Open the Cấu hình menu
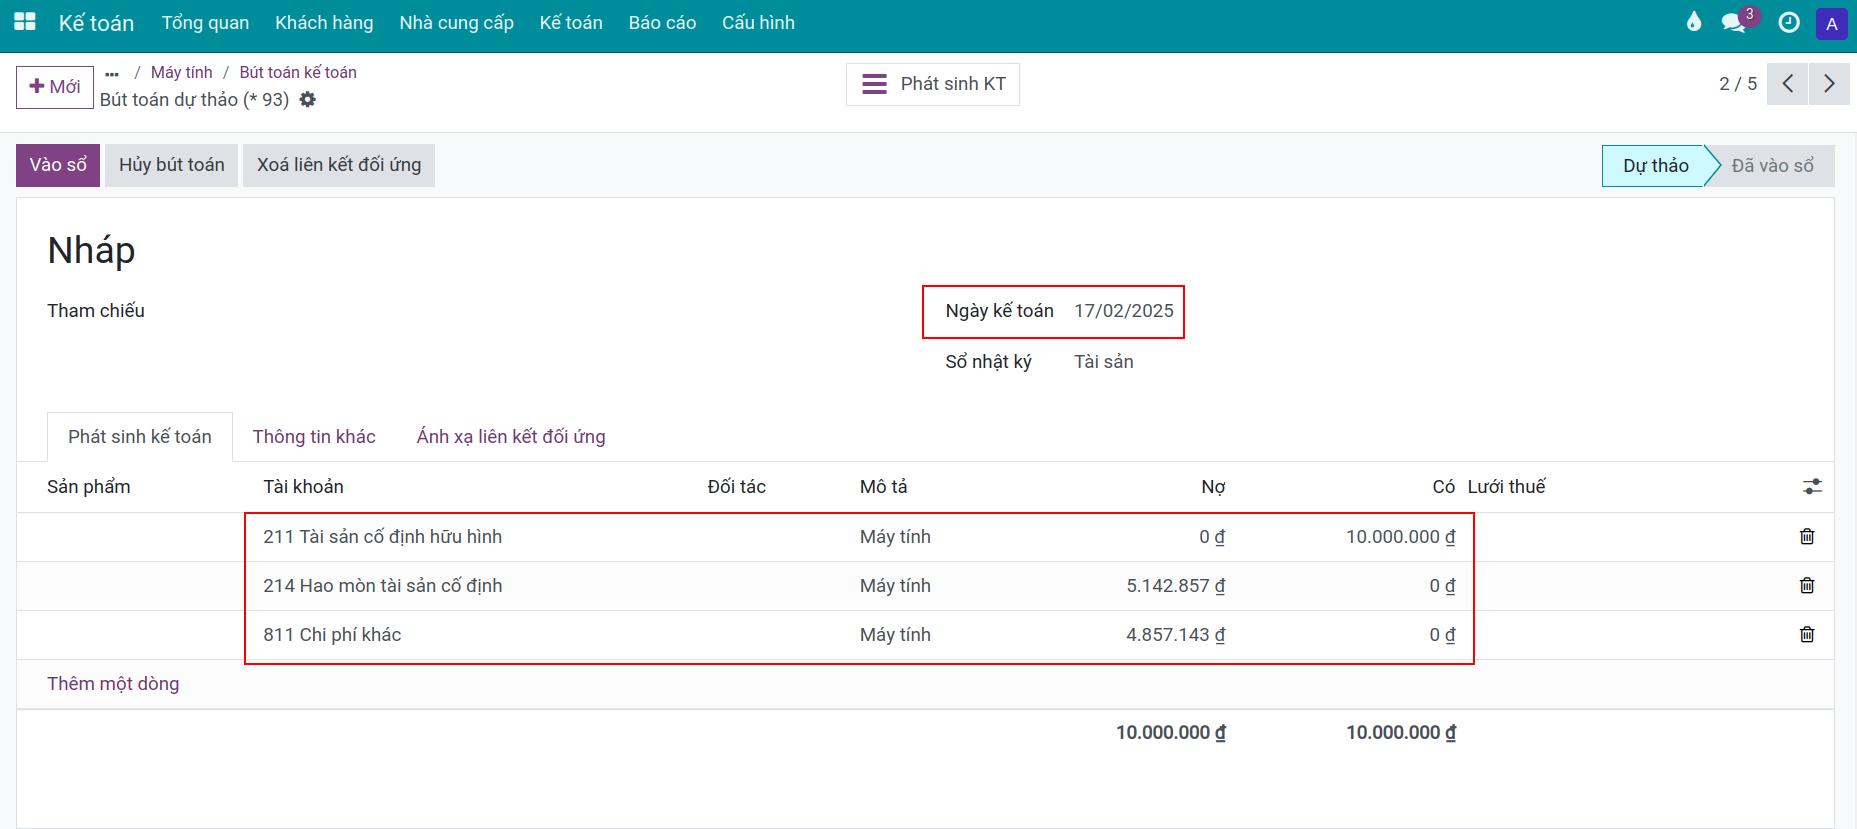This screenshot has height=829, width=1857. (x=758, y=23)
